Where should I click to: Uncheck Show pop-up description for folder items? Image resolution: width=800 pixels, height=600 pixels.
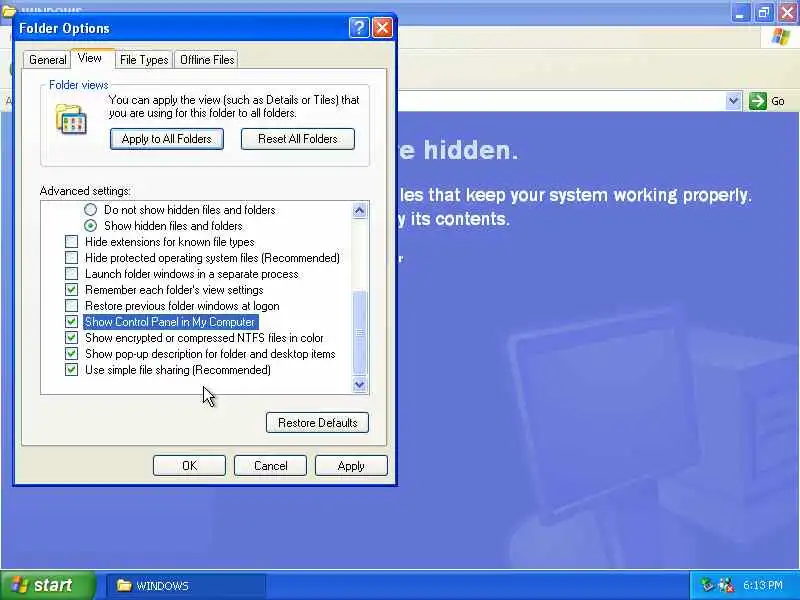coord(71,354)
